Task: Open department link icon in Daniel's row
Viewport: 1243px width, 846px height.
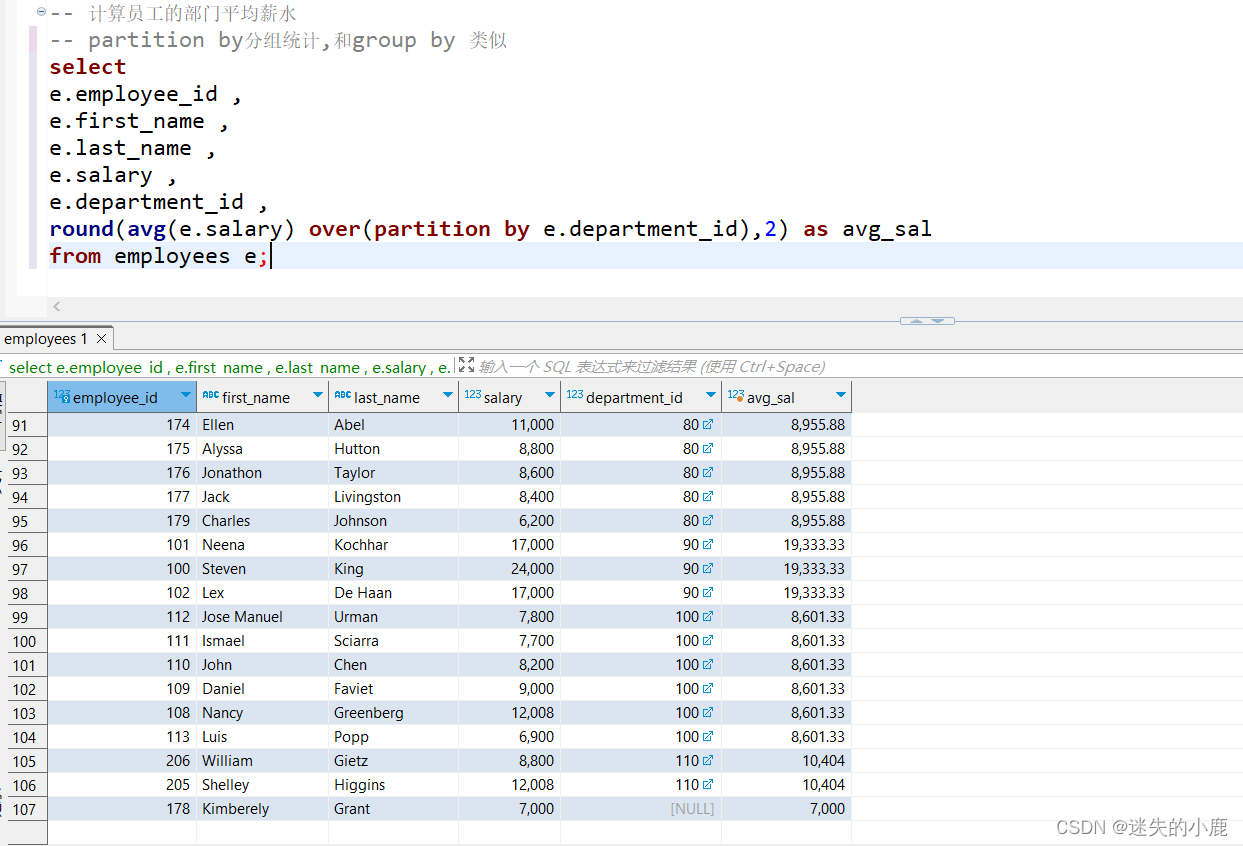Action: [x=708, y=688]
